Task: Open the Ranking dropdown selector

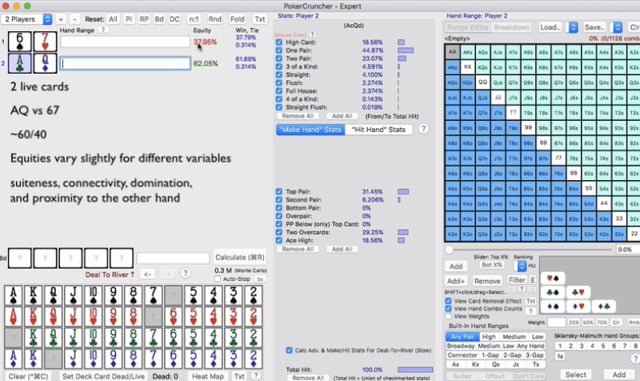Action: click(522, 266)
